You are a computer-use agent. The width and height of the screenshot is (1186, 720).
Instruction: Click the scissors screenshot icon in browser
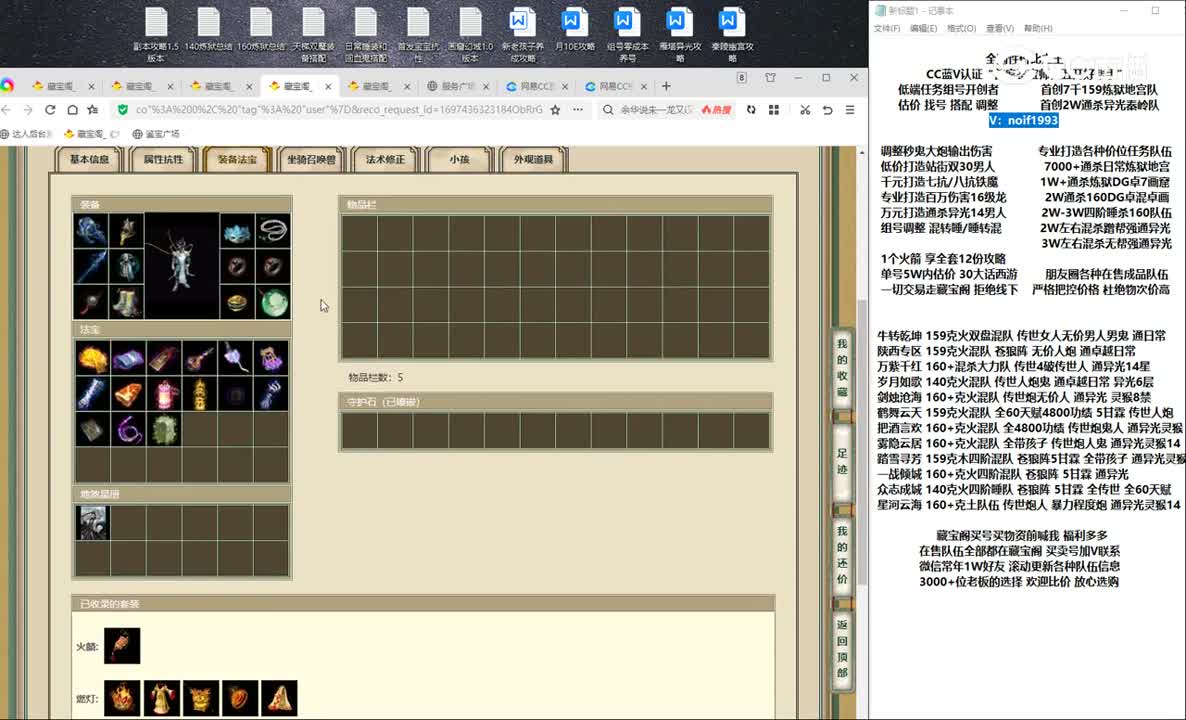point(805,110)
